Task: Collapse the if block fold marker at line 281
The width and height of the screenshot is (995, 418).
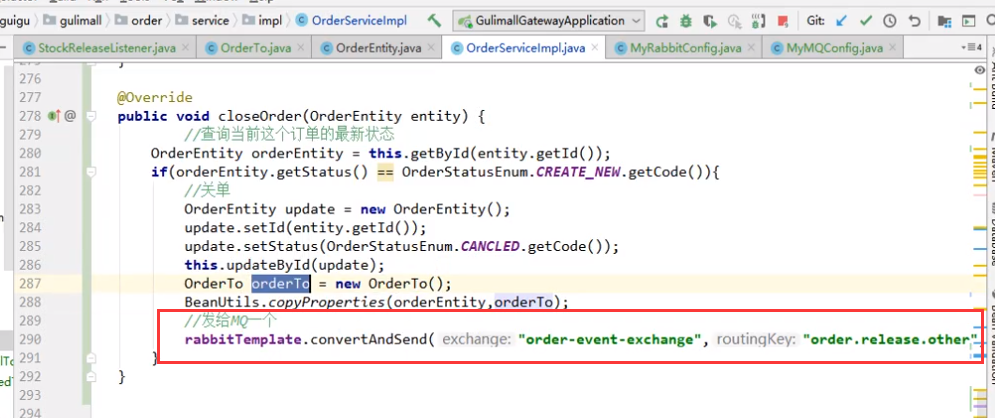Action: pyautogui.click(x=90, y=172)
